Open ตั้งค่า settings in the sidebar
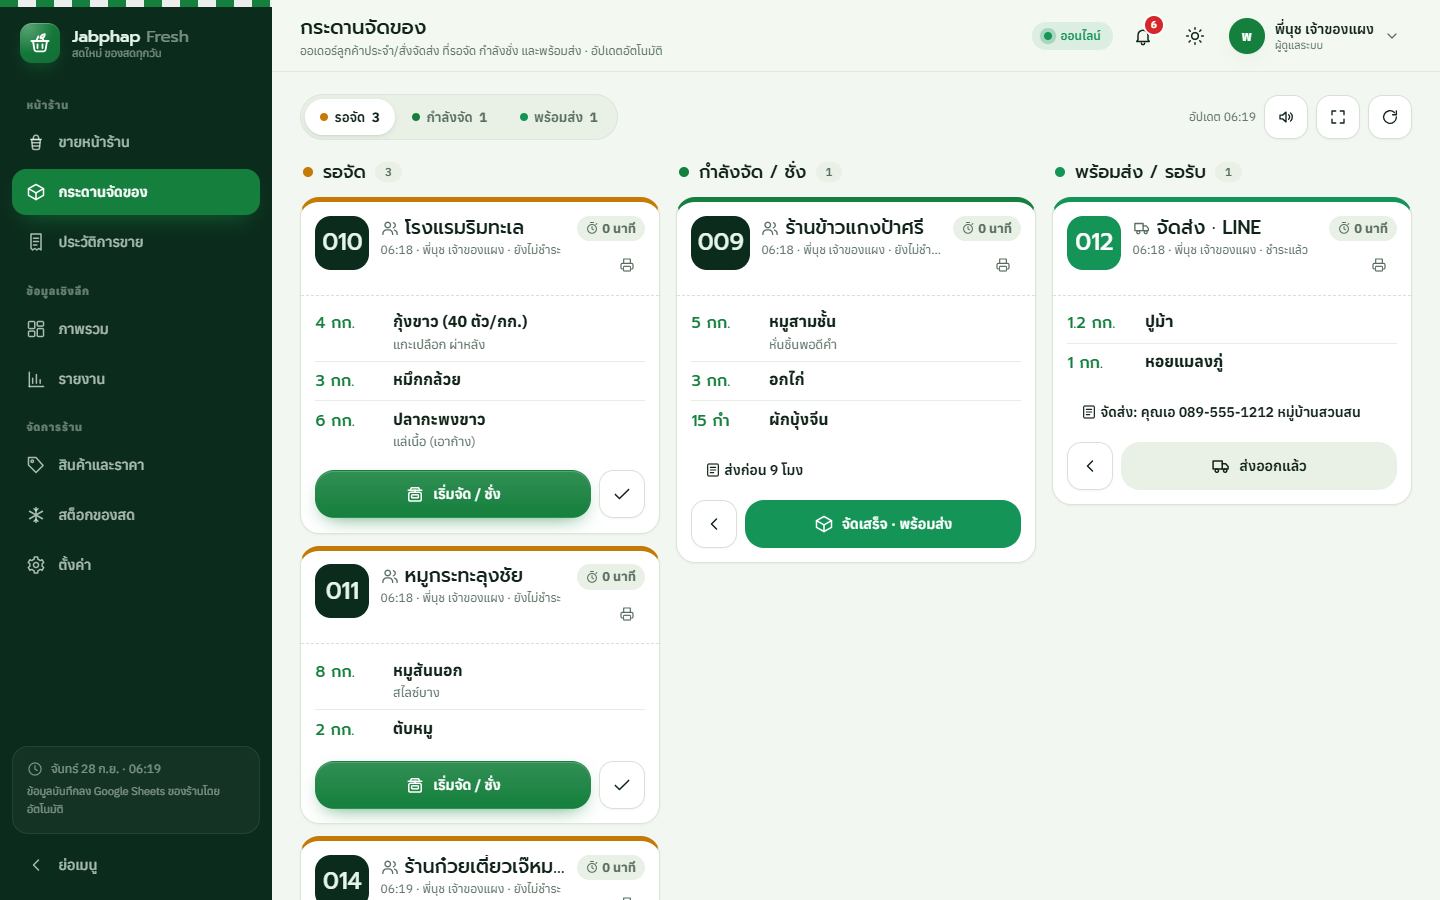The image size is (1440, 900). pos(136,565)
